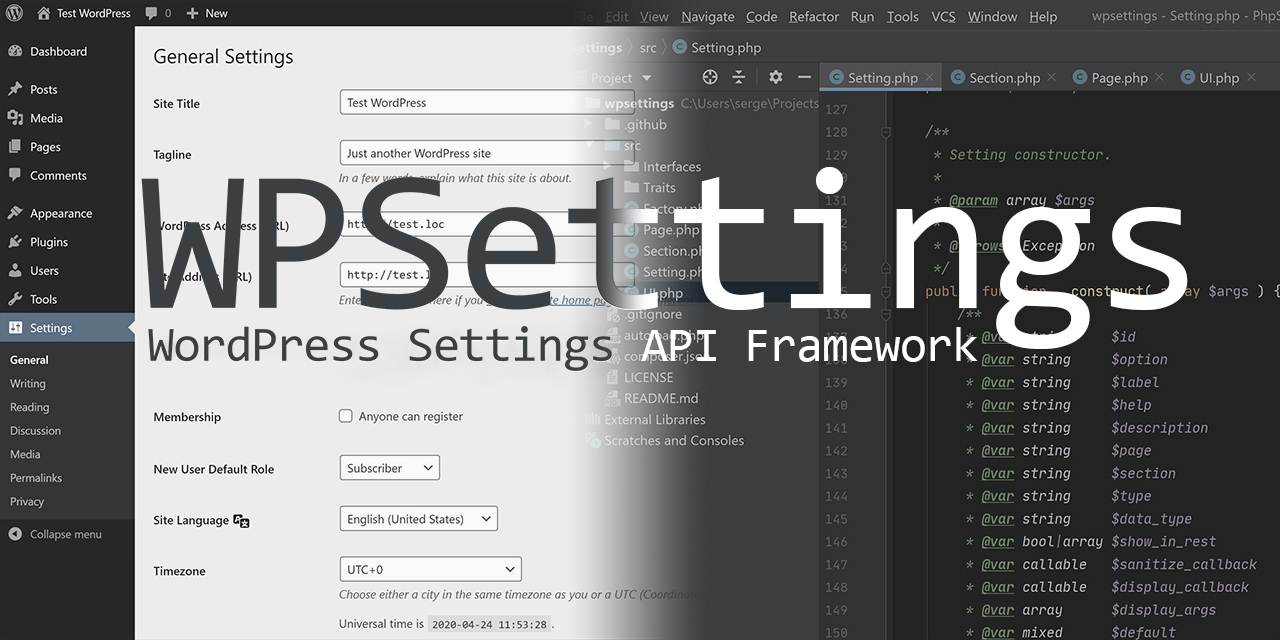Screen dimensions: 1280x640
Task: Open the comments bubble icon in the top bar
Action: click(152, 13)
